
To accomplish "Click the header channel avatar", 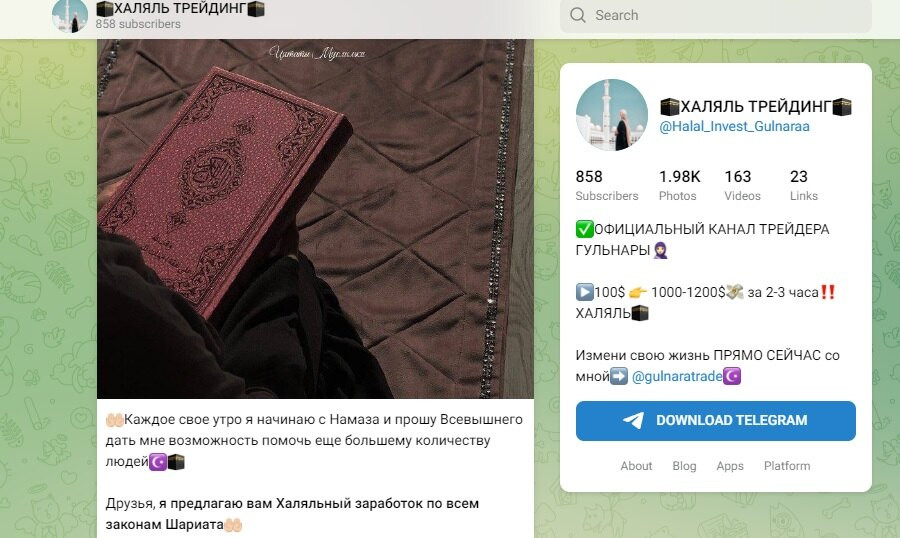I will 70,16.
